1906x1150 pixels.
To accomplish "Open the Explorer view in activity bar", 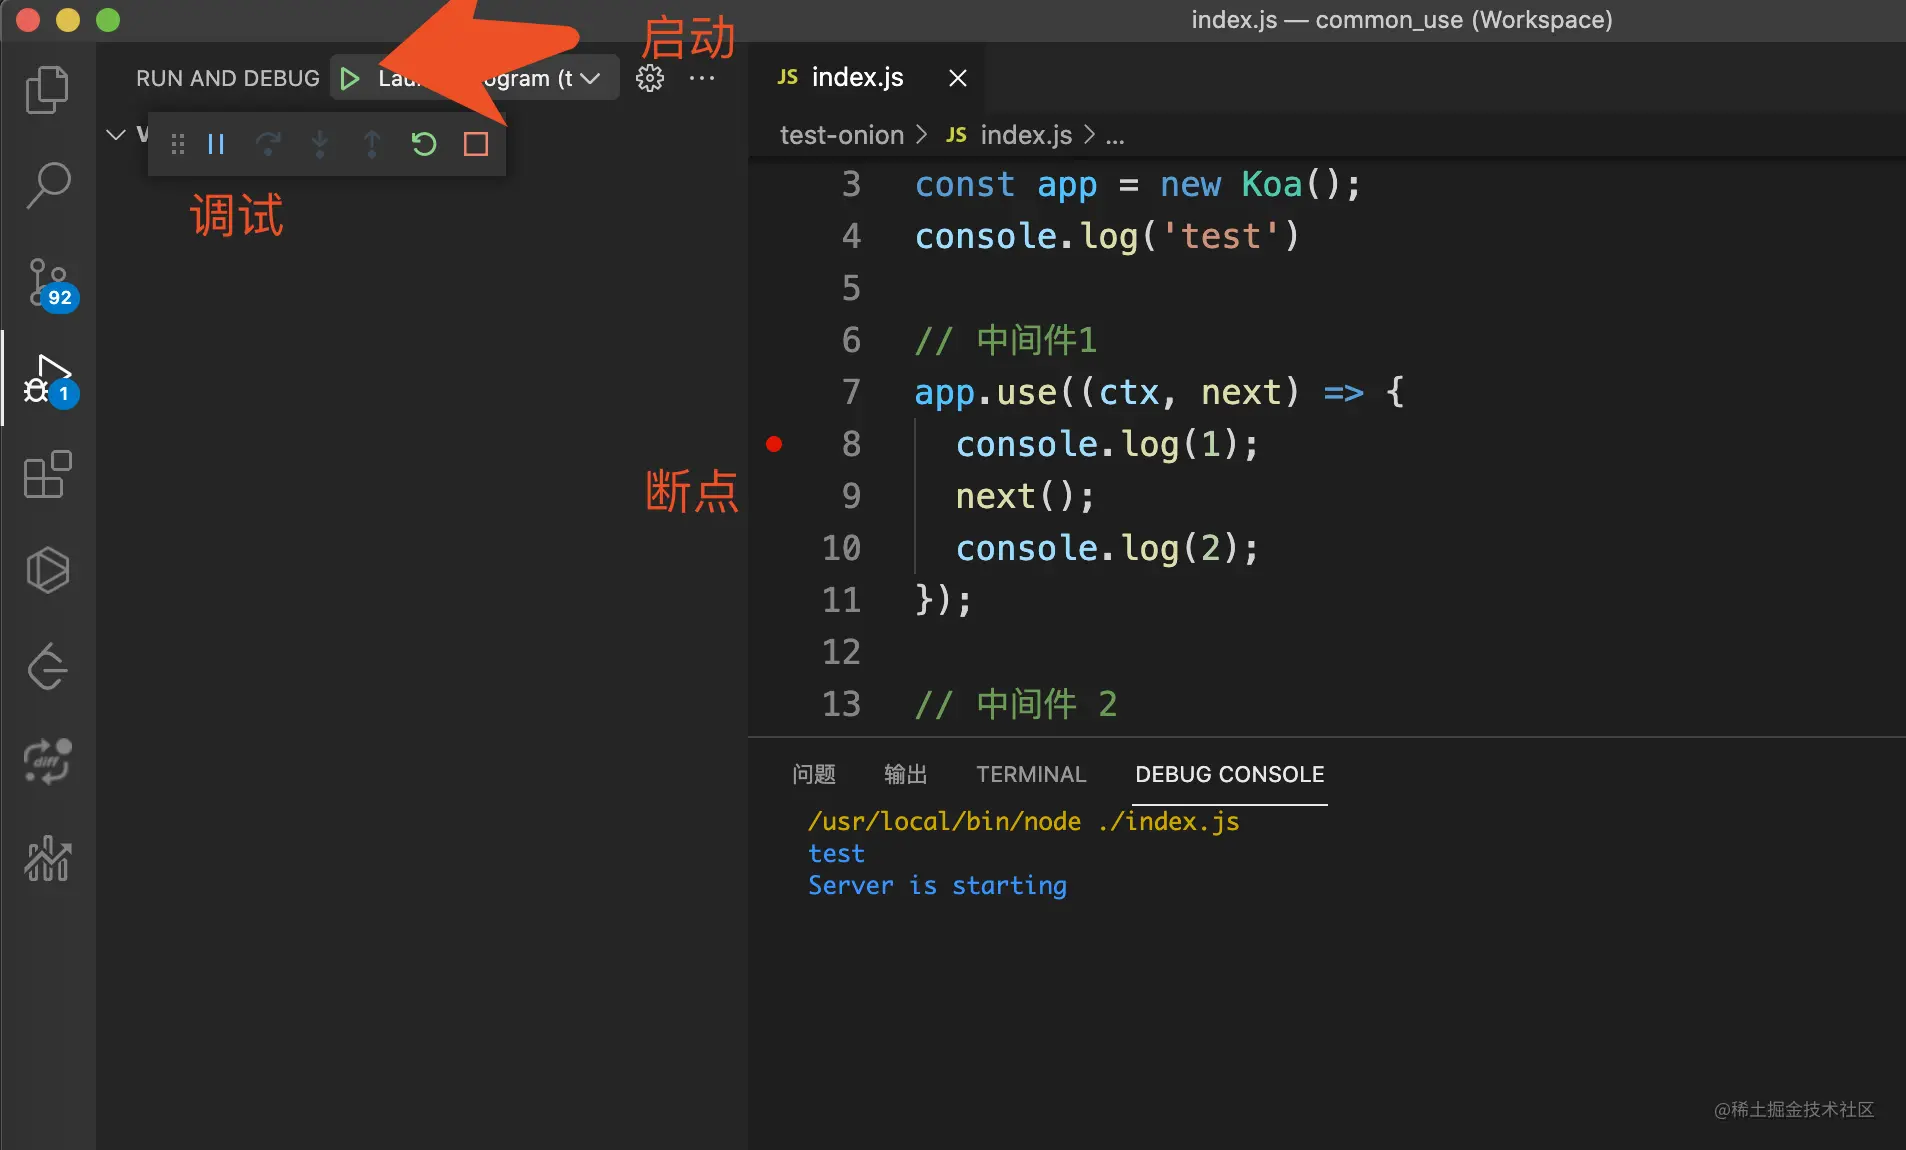I will click(x=47, y=90).
